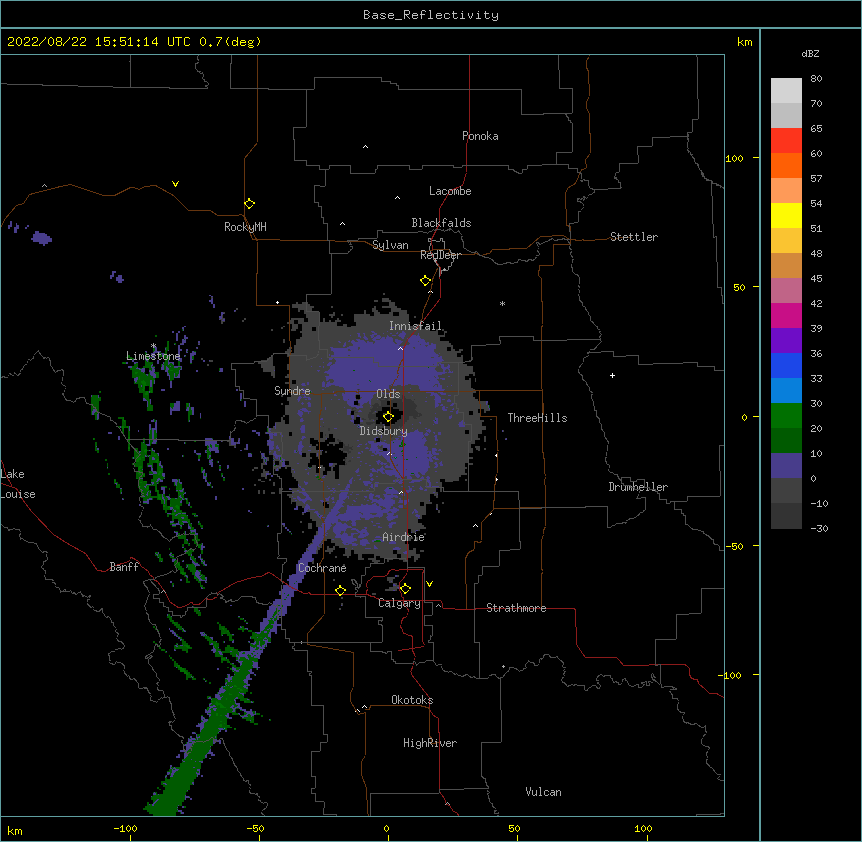The width and height of the screenshot is (862, 842).
Task: Click the yellow radar site marker near Olds
Action: [x=388, y=417]
